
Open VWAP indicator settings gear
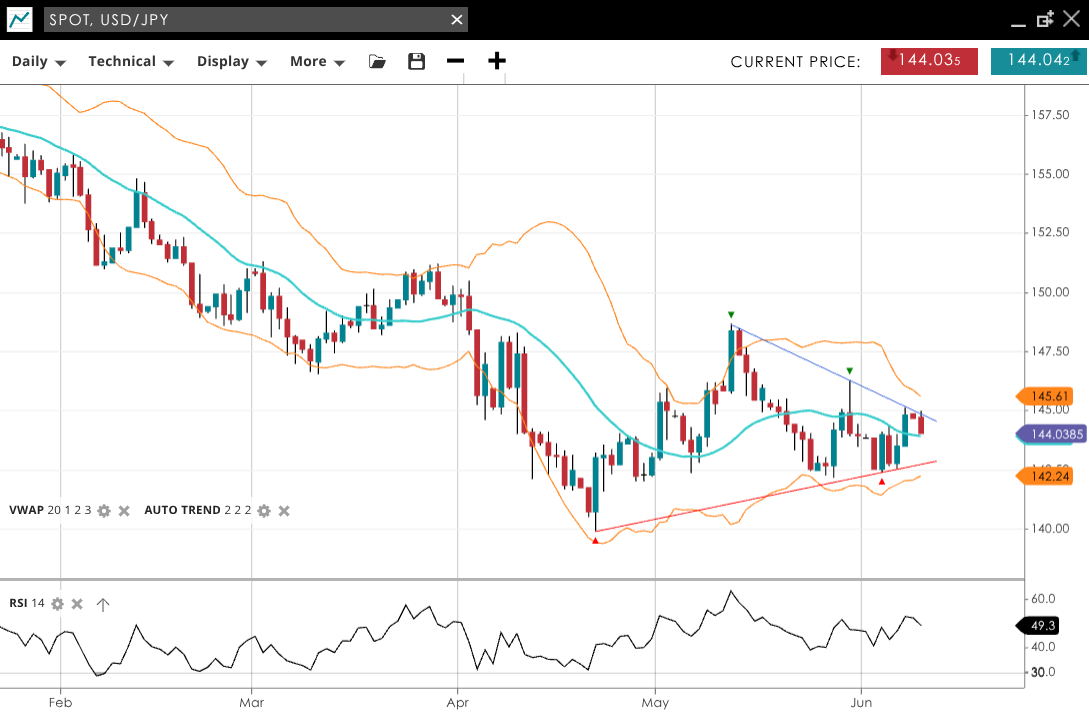(x=104, y=511)
